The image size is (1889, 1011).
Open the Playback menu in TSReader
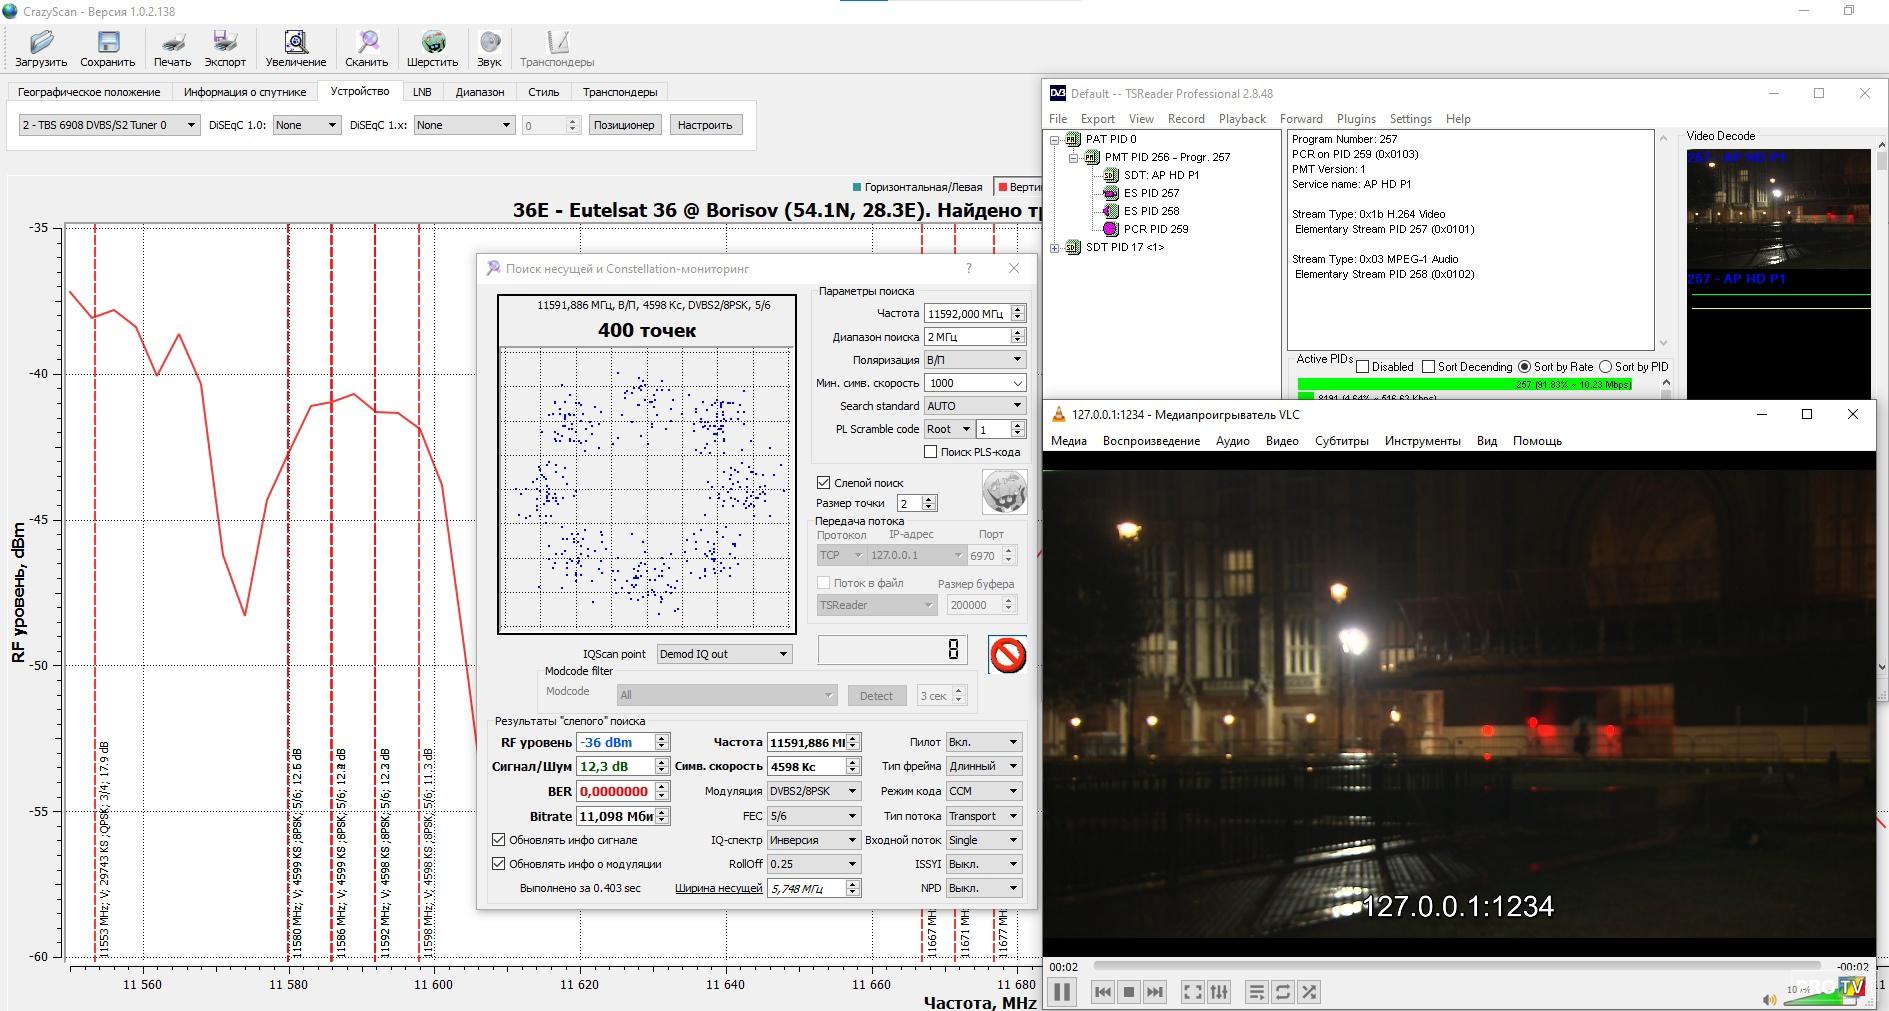[x=1242, y=119]
